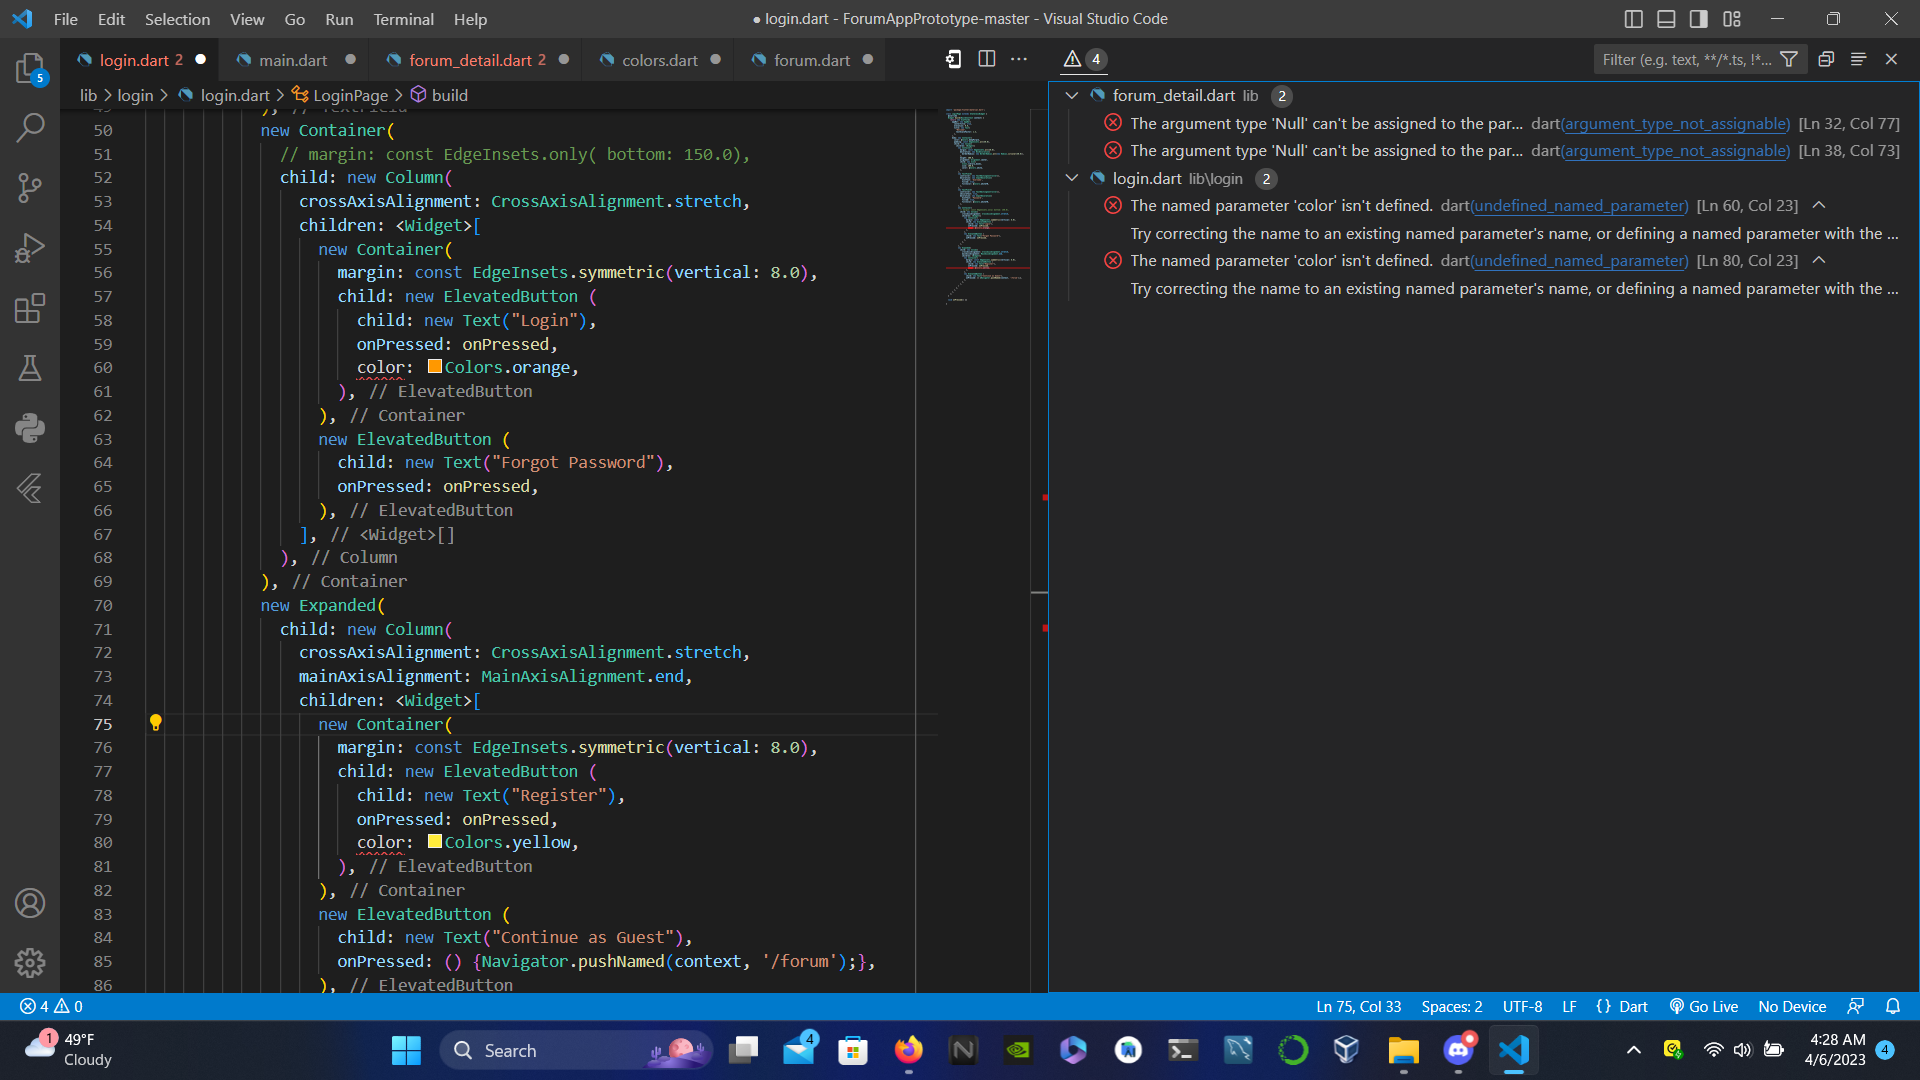Collapse the error details for Ln 60 Col 23

pyautogui.click(x=1818, y=204)
